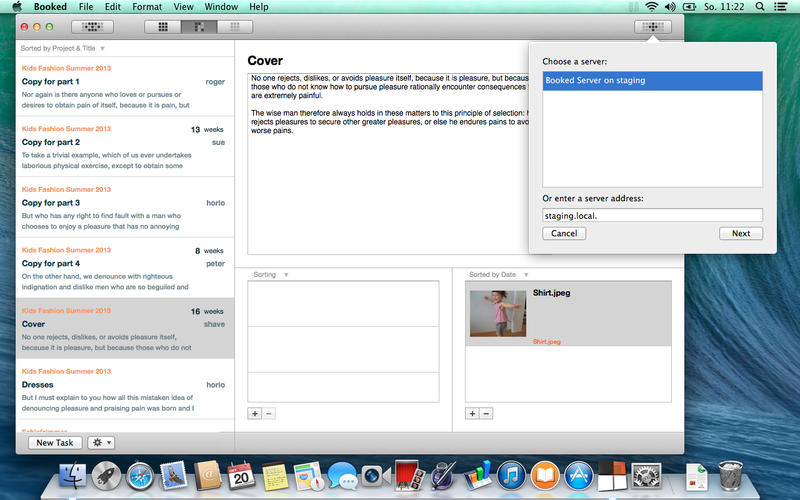Click the clock showing So. 11:22
The width and height of the screenshot is (800, 500).
coord(724,7)
